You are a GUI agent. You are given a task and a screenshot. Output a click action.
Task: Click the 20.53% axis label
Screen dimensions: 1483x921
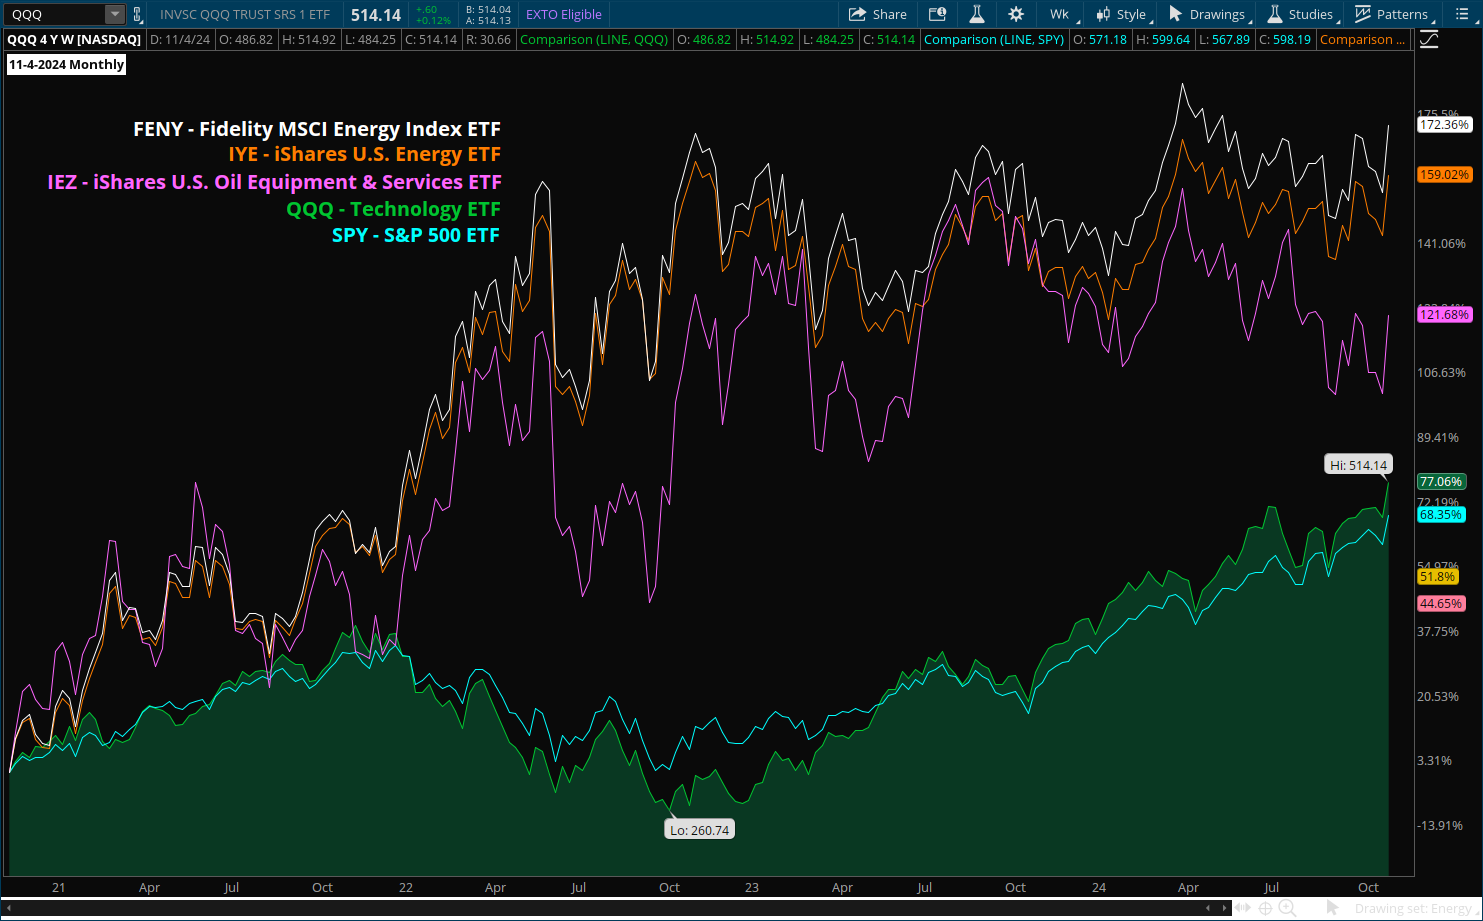[1439, 696]
